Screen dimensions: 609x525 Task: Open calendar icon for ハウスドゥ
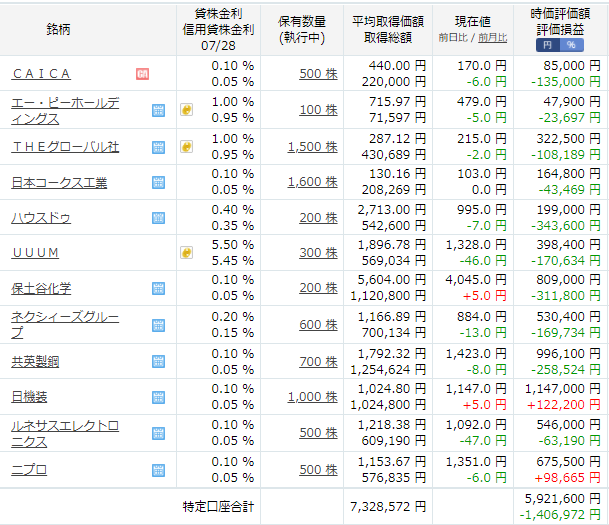pyautogui.click(x=158, y=218)
